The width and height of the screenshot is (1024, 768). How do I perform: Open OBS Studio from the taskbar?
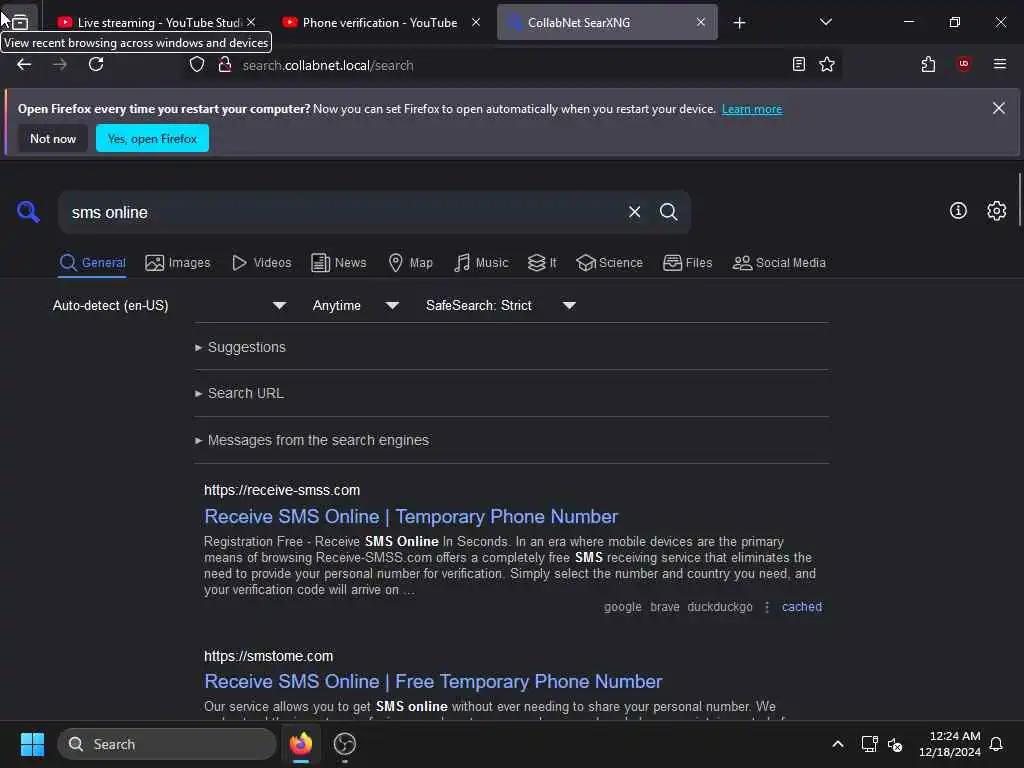pos(344,744)
